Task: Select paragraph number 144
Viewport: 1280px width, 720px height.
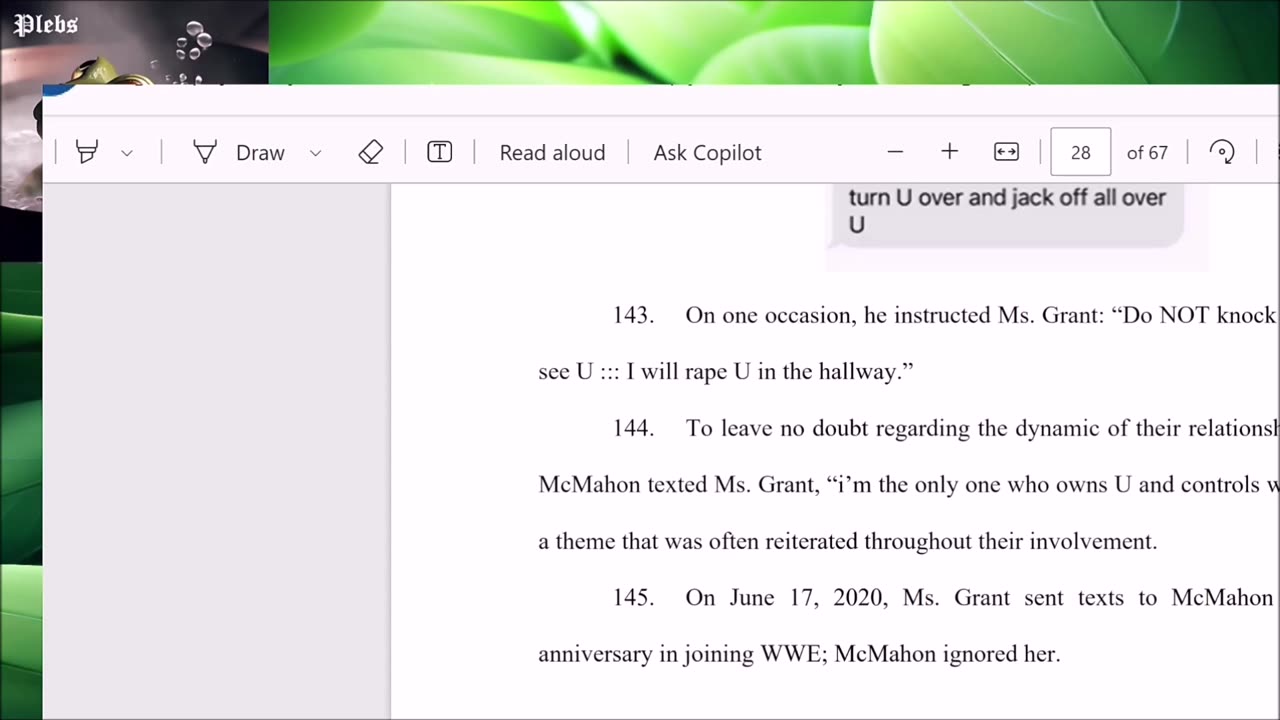Action: pyautogui.click(x=633, y=428)
